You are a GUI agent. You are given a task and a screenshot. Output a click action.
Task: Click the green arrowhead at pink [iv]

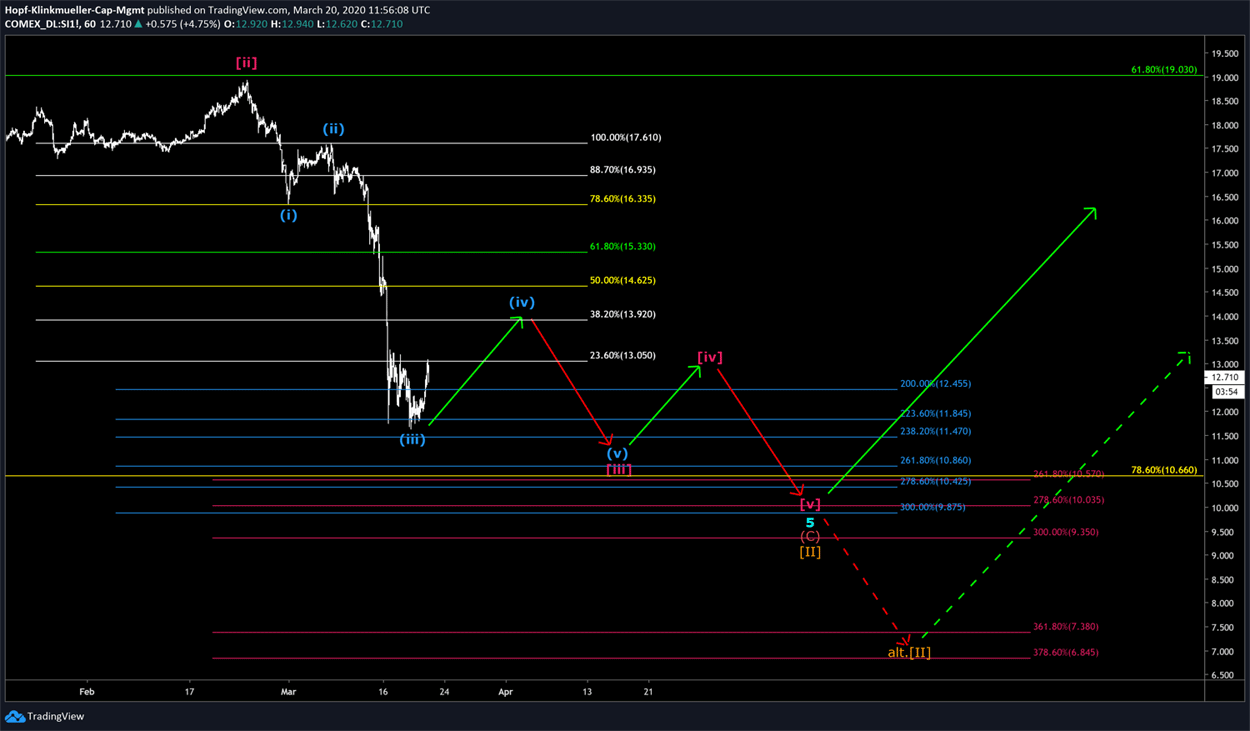coord(696,369)
